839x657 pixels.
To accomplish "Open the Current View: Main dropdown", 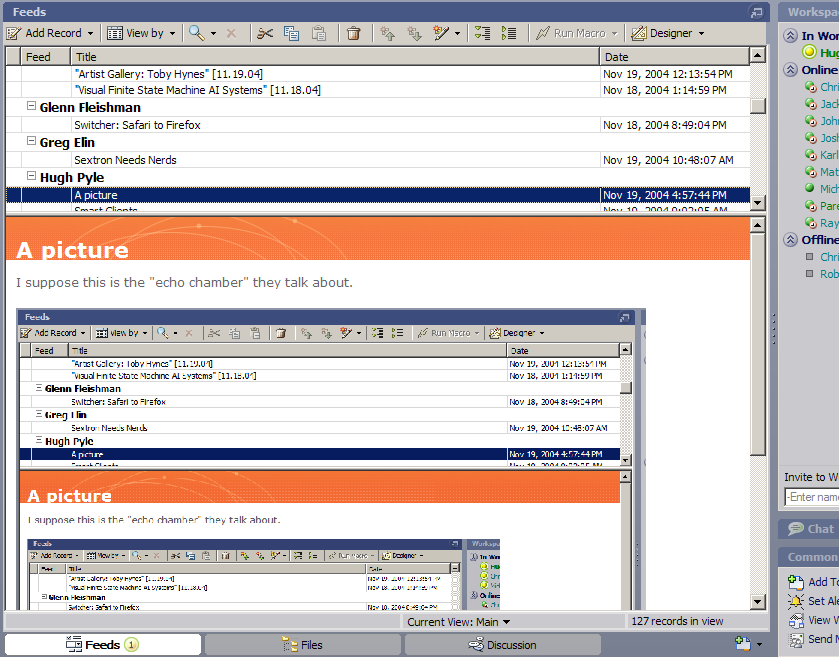I will (x=459, y=622).
